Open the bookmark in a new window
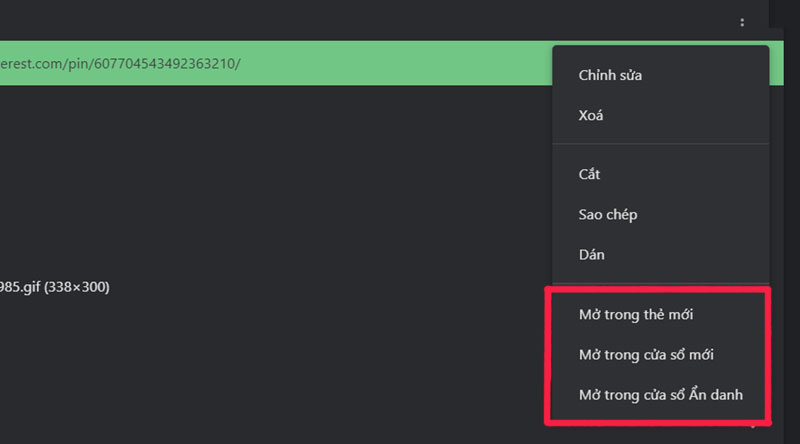 [646, 355]
